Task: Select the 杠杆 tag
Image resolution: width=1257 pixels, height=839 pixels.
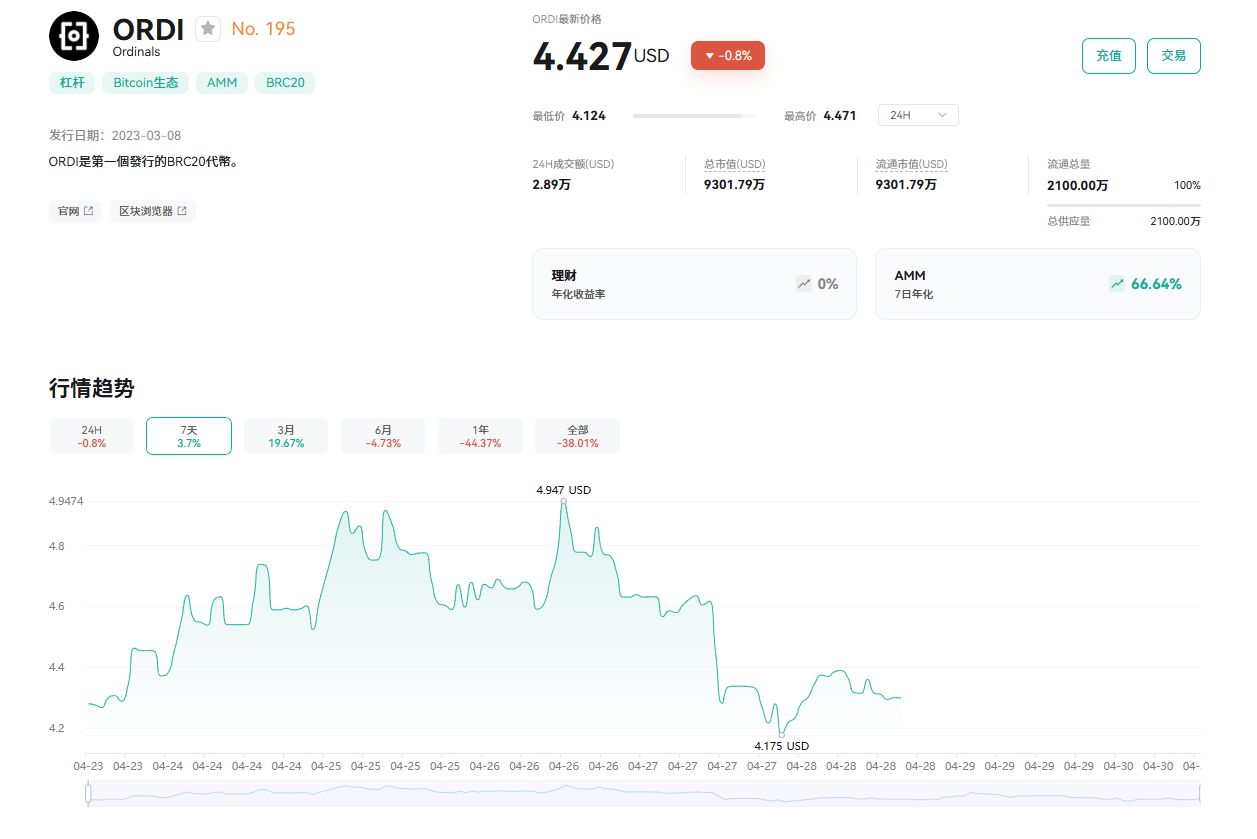Action: [x=72, y=83]
